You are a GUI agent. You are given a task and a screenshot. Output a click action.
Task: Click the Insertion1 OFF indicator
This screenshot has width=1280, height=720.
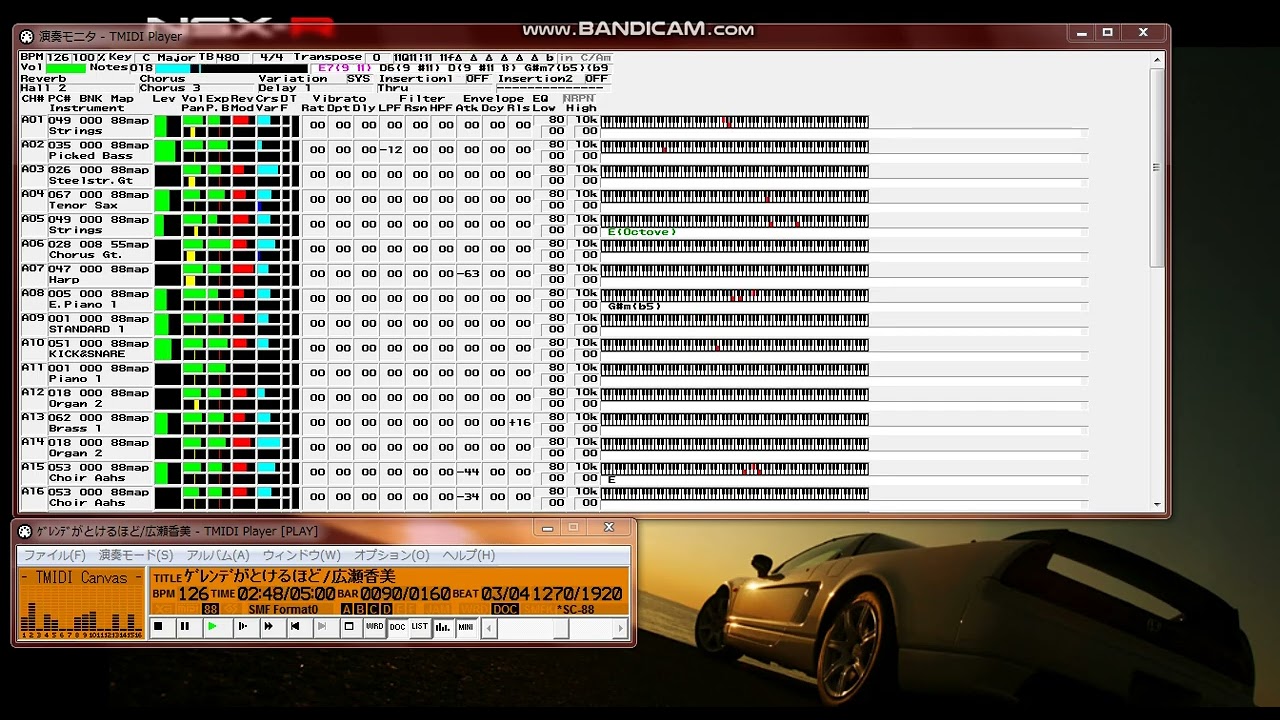coord(477,78)
